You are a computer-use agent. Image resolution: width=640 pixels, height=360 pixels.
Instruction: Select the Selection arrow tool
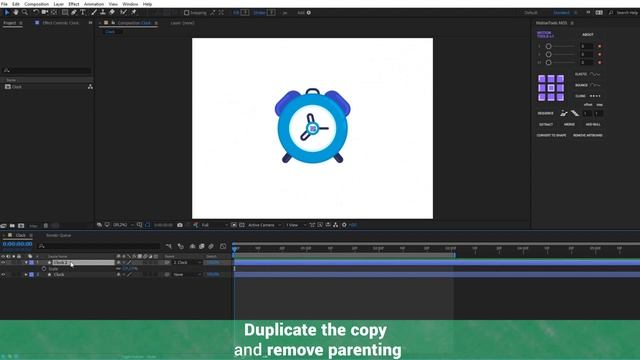7,13
